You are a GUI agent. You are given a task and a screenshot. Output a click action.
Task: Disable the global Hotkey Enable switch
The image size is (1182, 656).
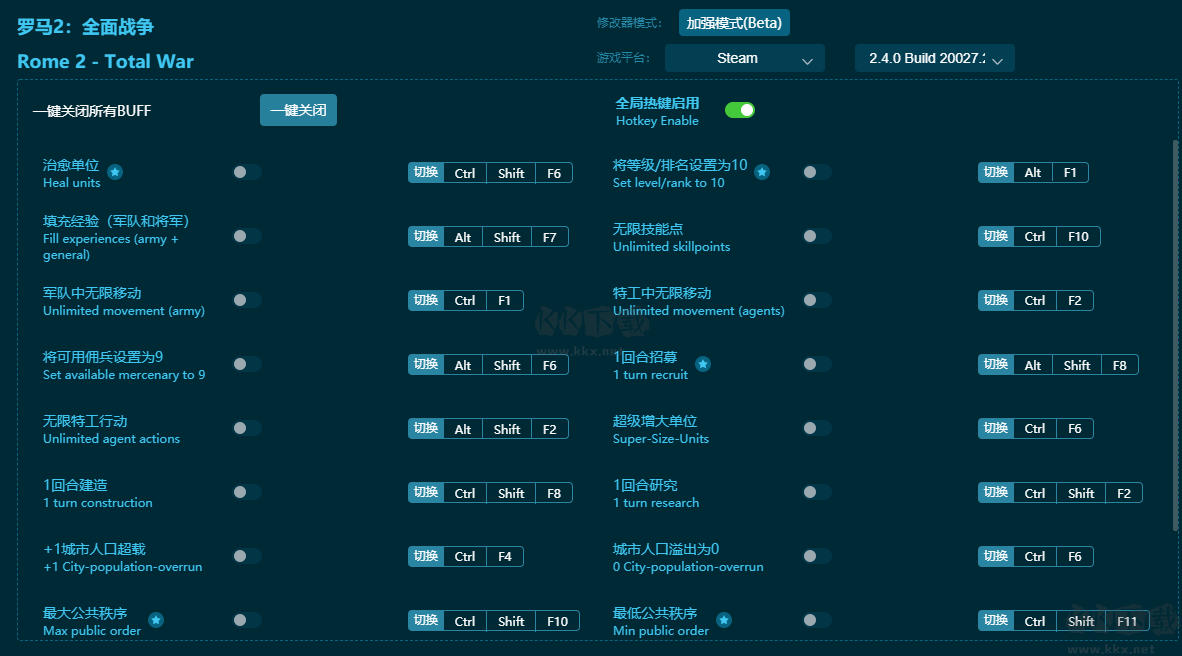coord(740,110)
